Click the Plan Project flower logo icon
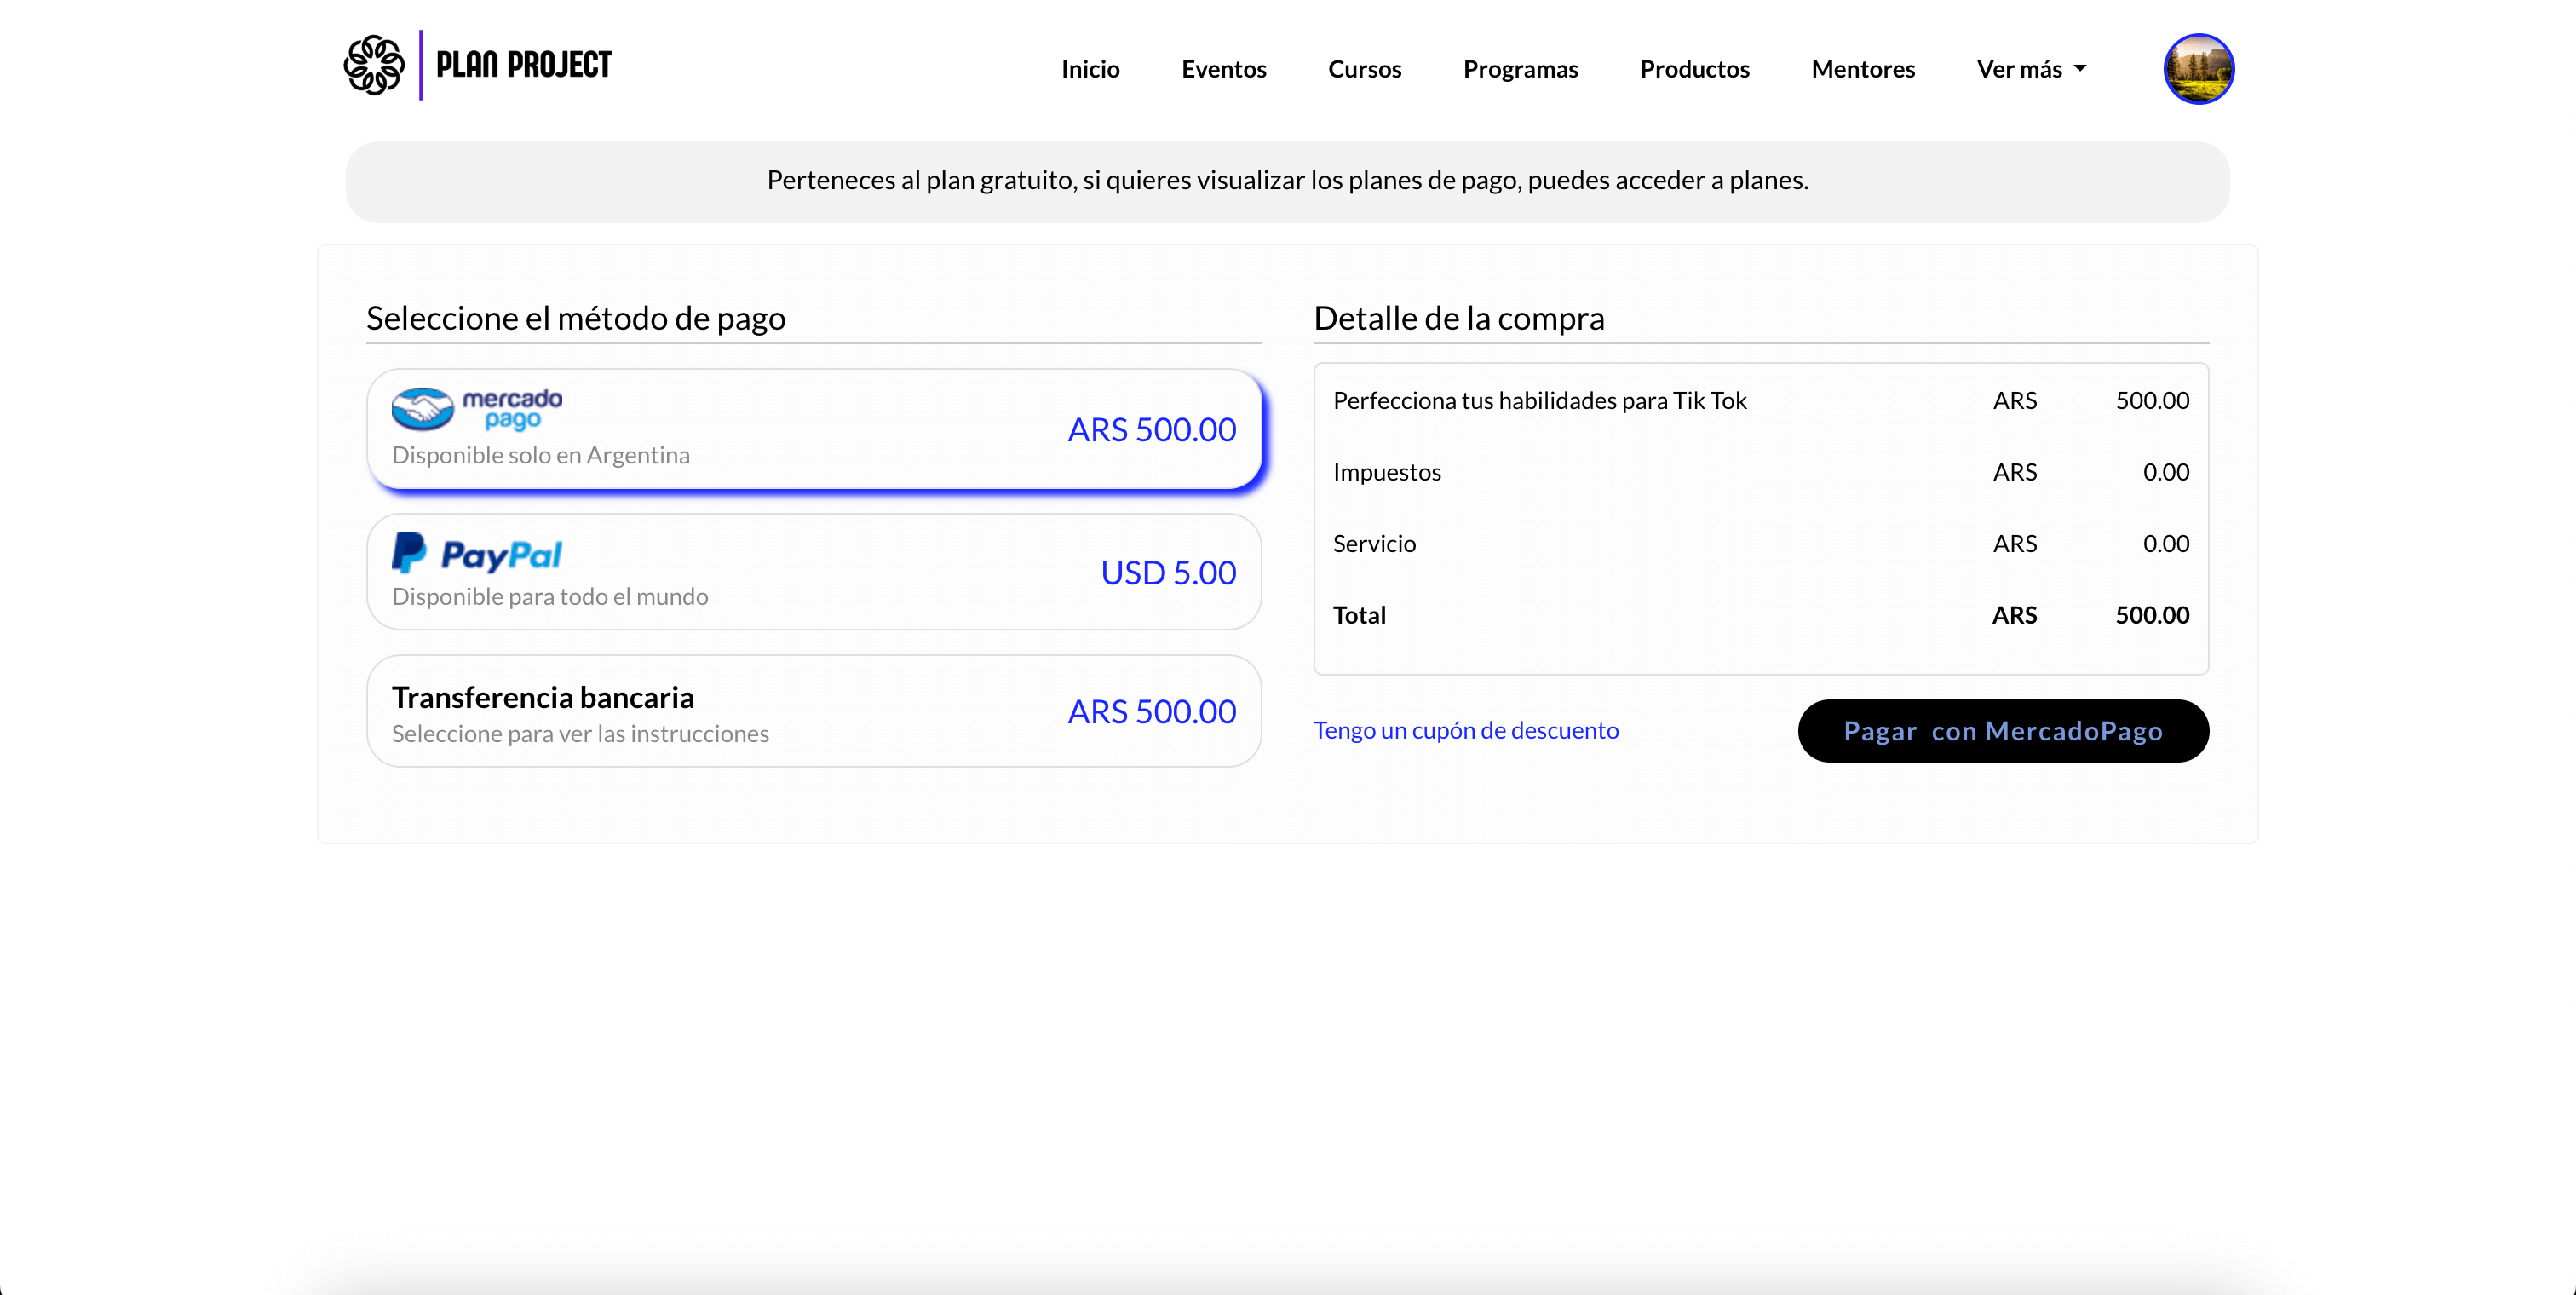This screenshot has height=1295, width=2576. (373, 66)
